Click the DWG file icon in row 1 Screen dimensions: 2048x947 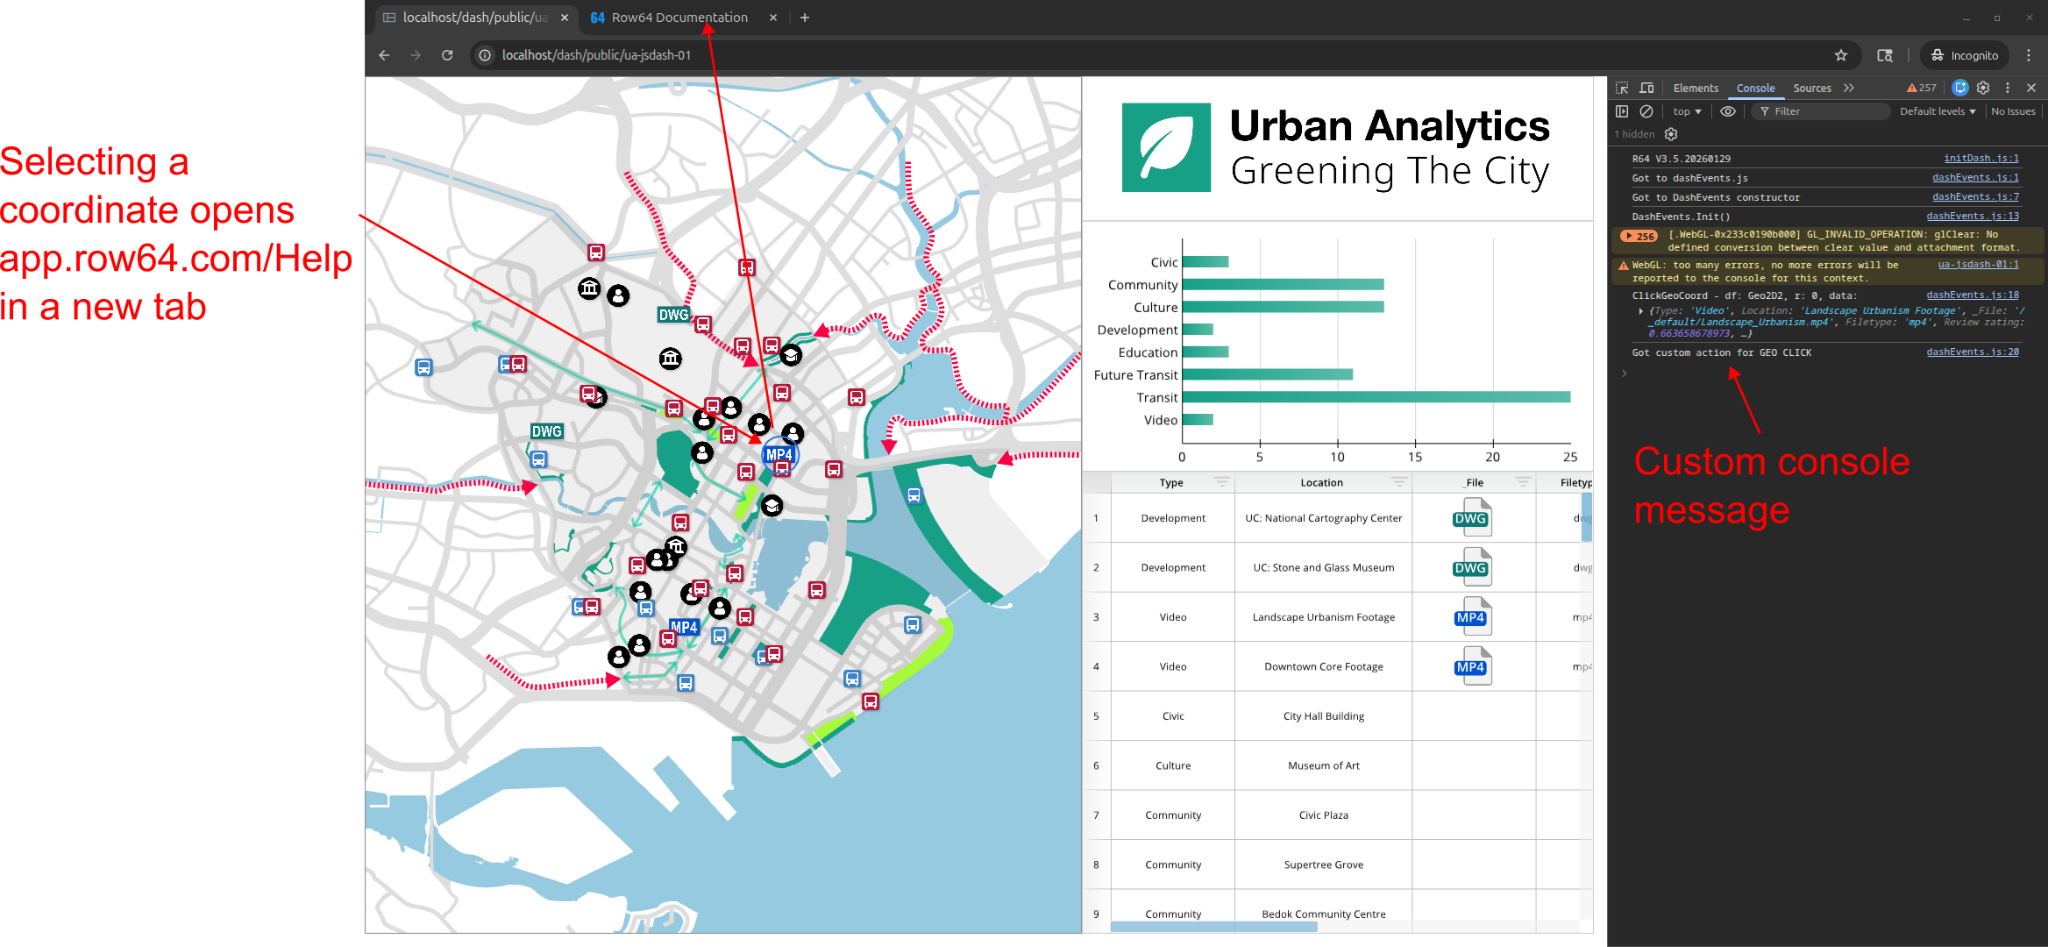click(x=1471, y=518)
